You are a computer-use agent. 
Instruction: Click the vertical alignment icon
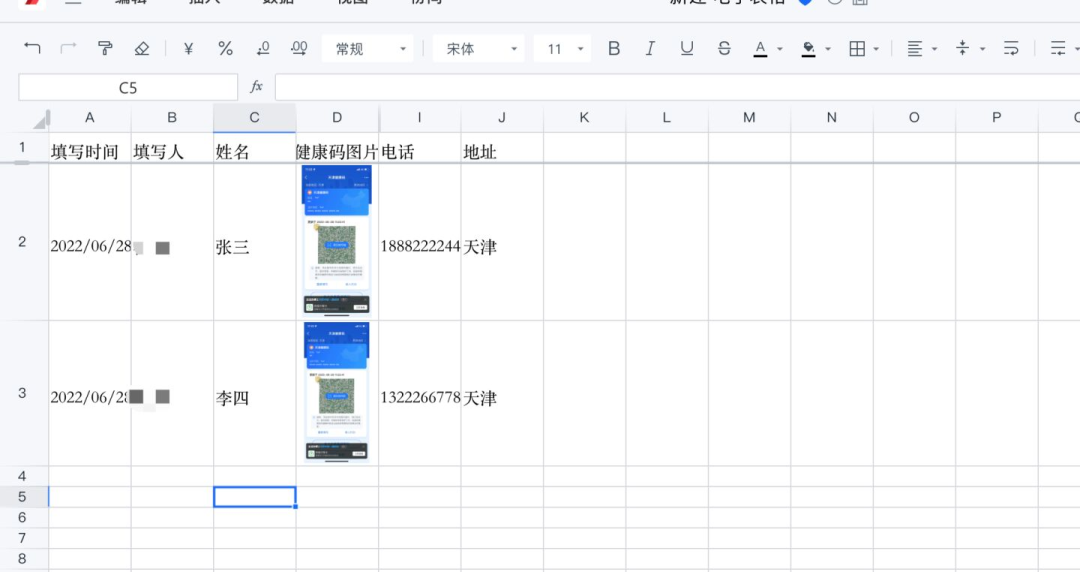(963, 48)
